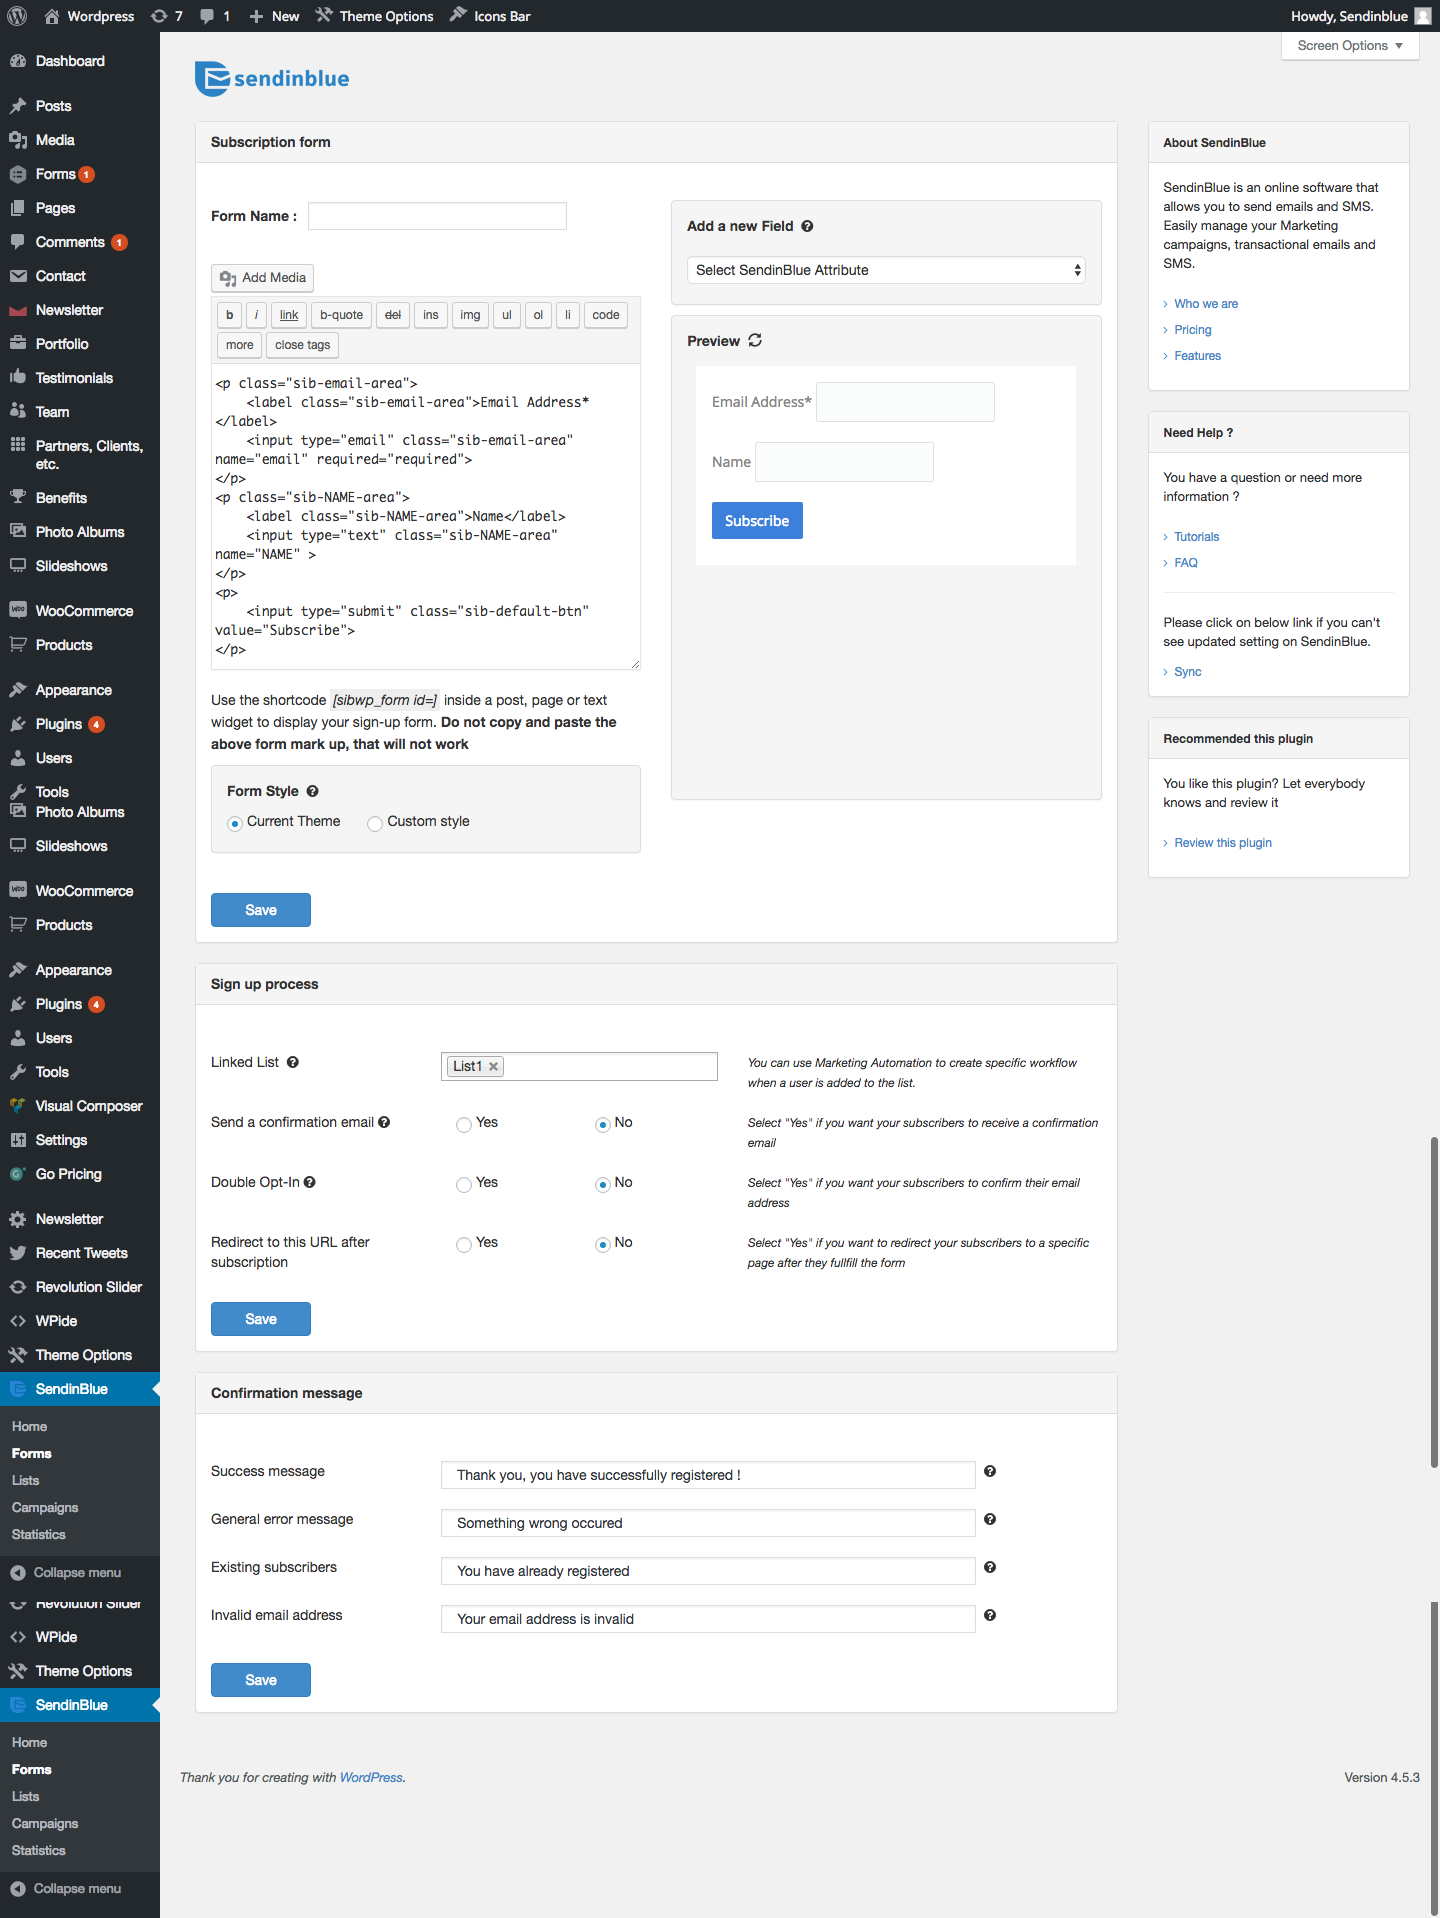
Task: Click the New item in admin bar
Action: pyautogui.click(x=274, y=16)
